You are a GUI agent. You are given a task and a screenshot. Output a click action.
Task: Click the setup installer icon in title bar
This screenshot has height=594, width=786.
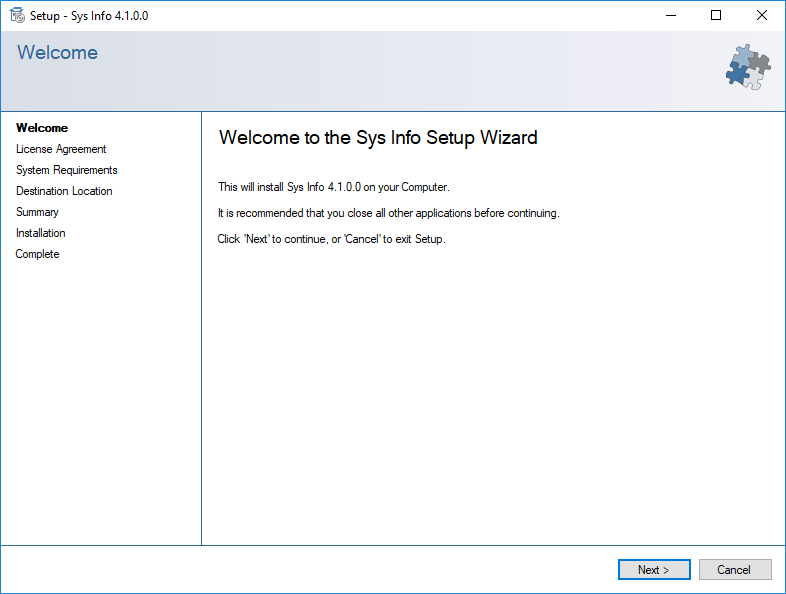[17, 16]
